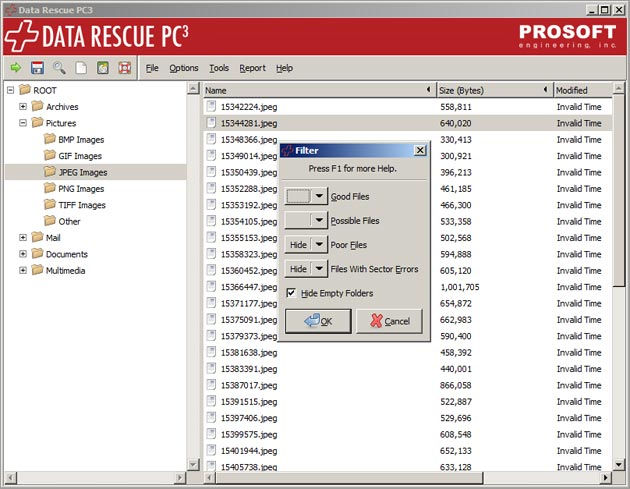Click the file list vertical scrollbar thumb

tap(619, 190)
